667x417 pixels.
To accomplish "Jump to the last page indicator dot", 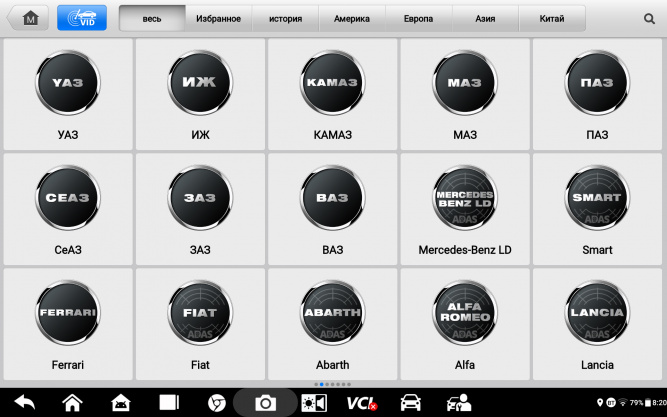I will [349, 384].
